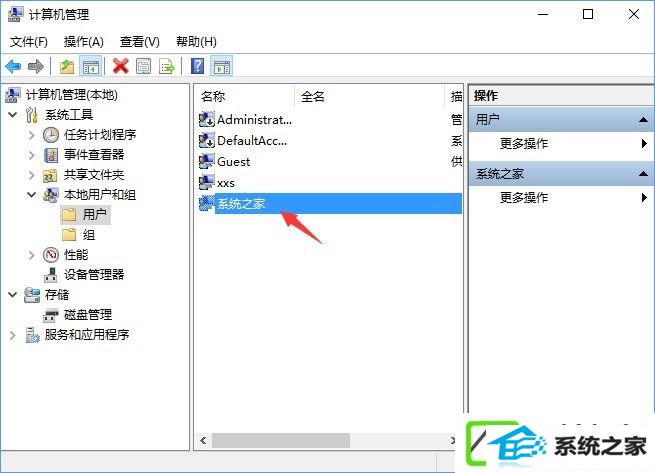The height and width of the screenshot is (473, 655).
Task: Open the 操作(A) menu
Action: (x=84, y=42)
